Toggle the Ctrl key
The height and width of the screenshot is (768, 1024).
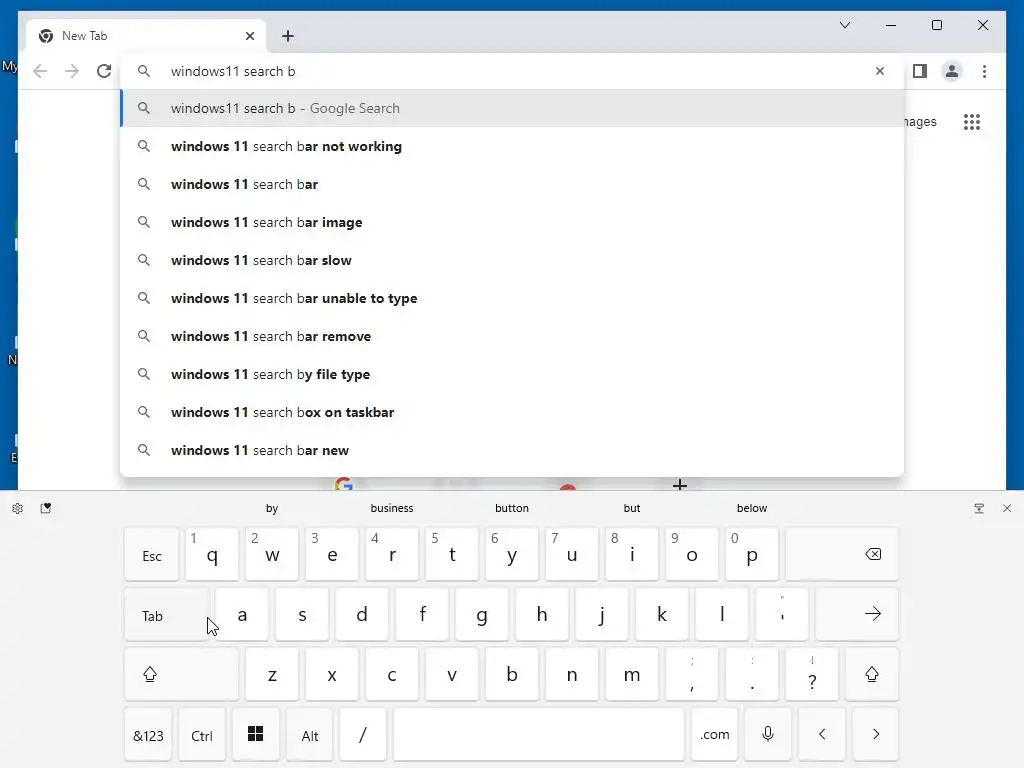click(x=202, y=735)
